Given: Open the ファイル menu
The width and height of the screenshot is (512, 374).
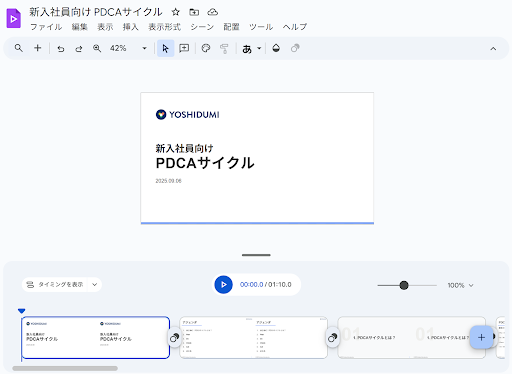Looking at the screenshot, I should point(46,27).
